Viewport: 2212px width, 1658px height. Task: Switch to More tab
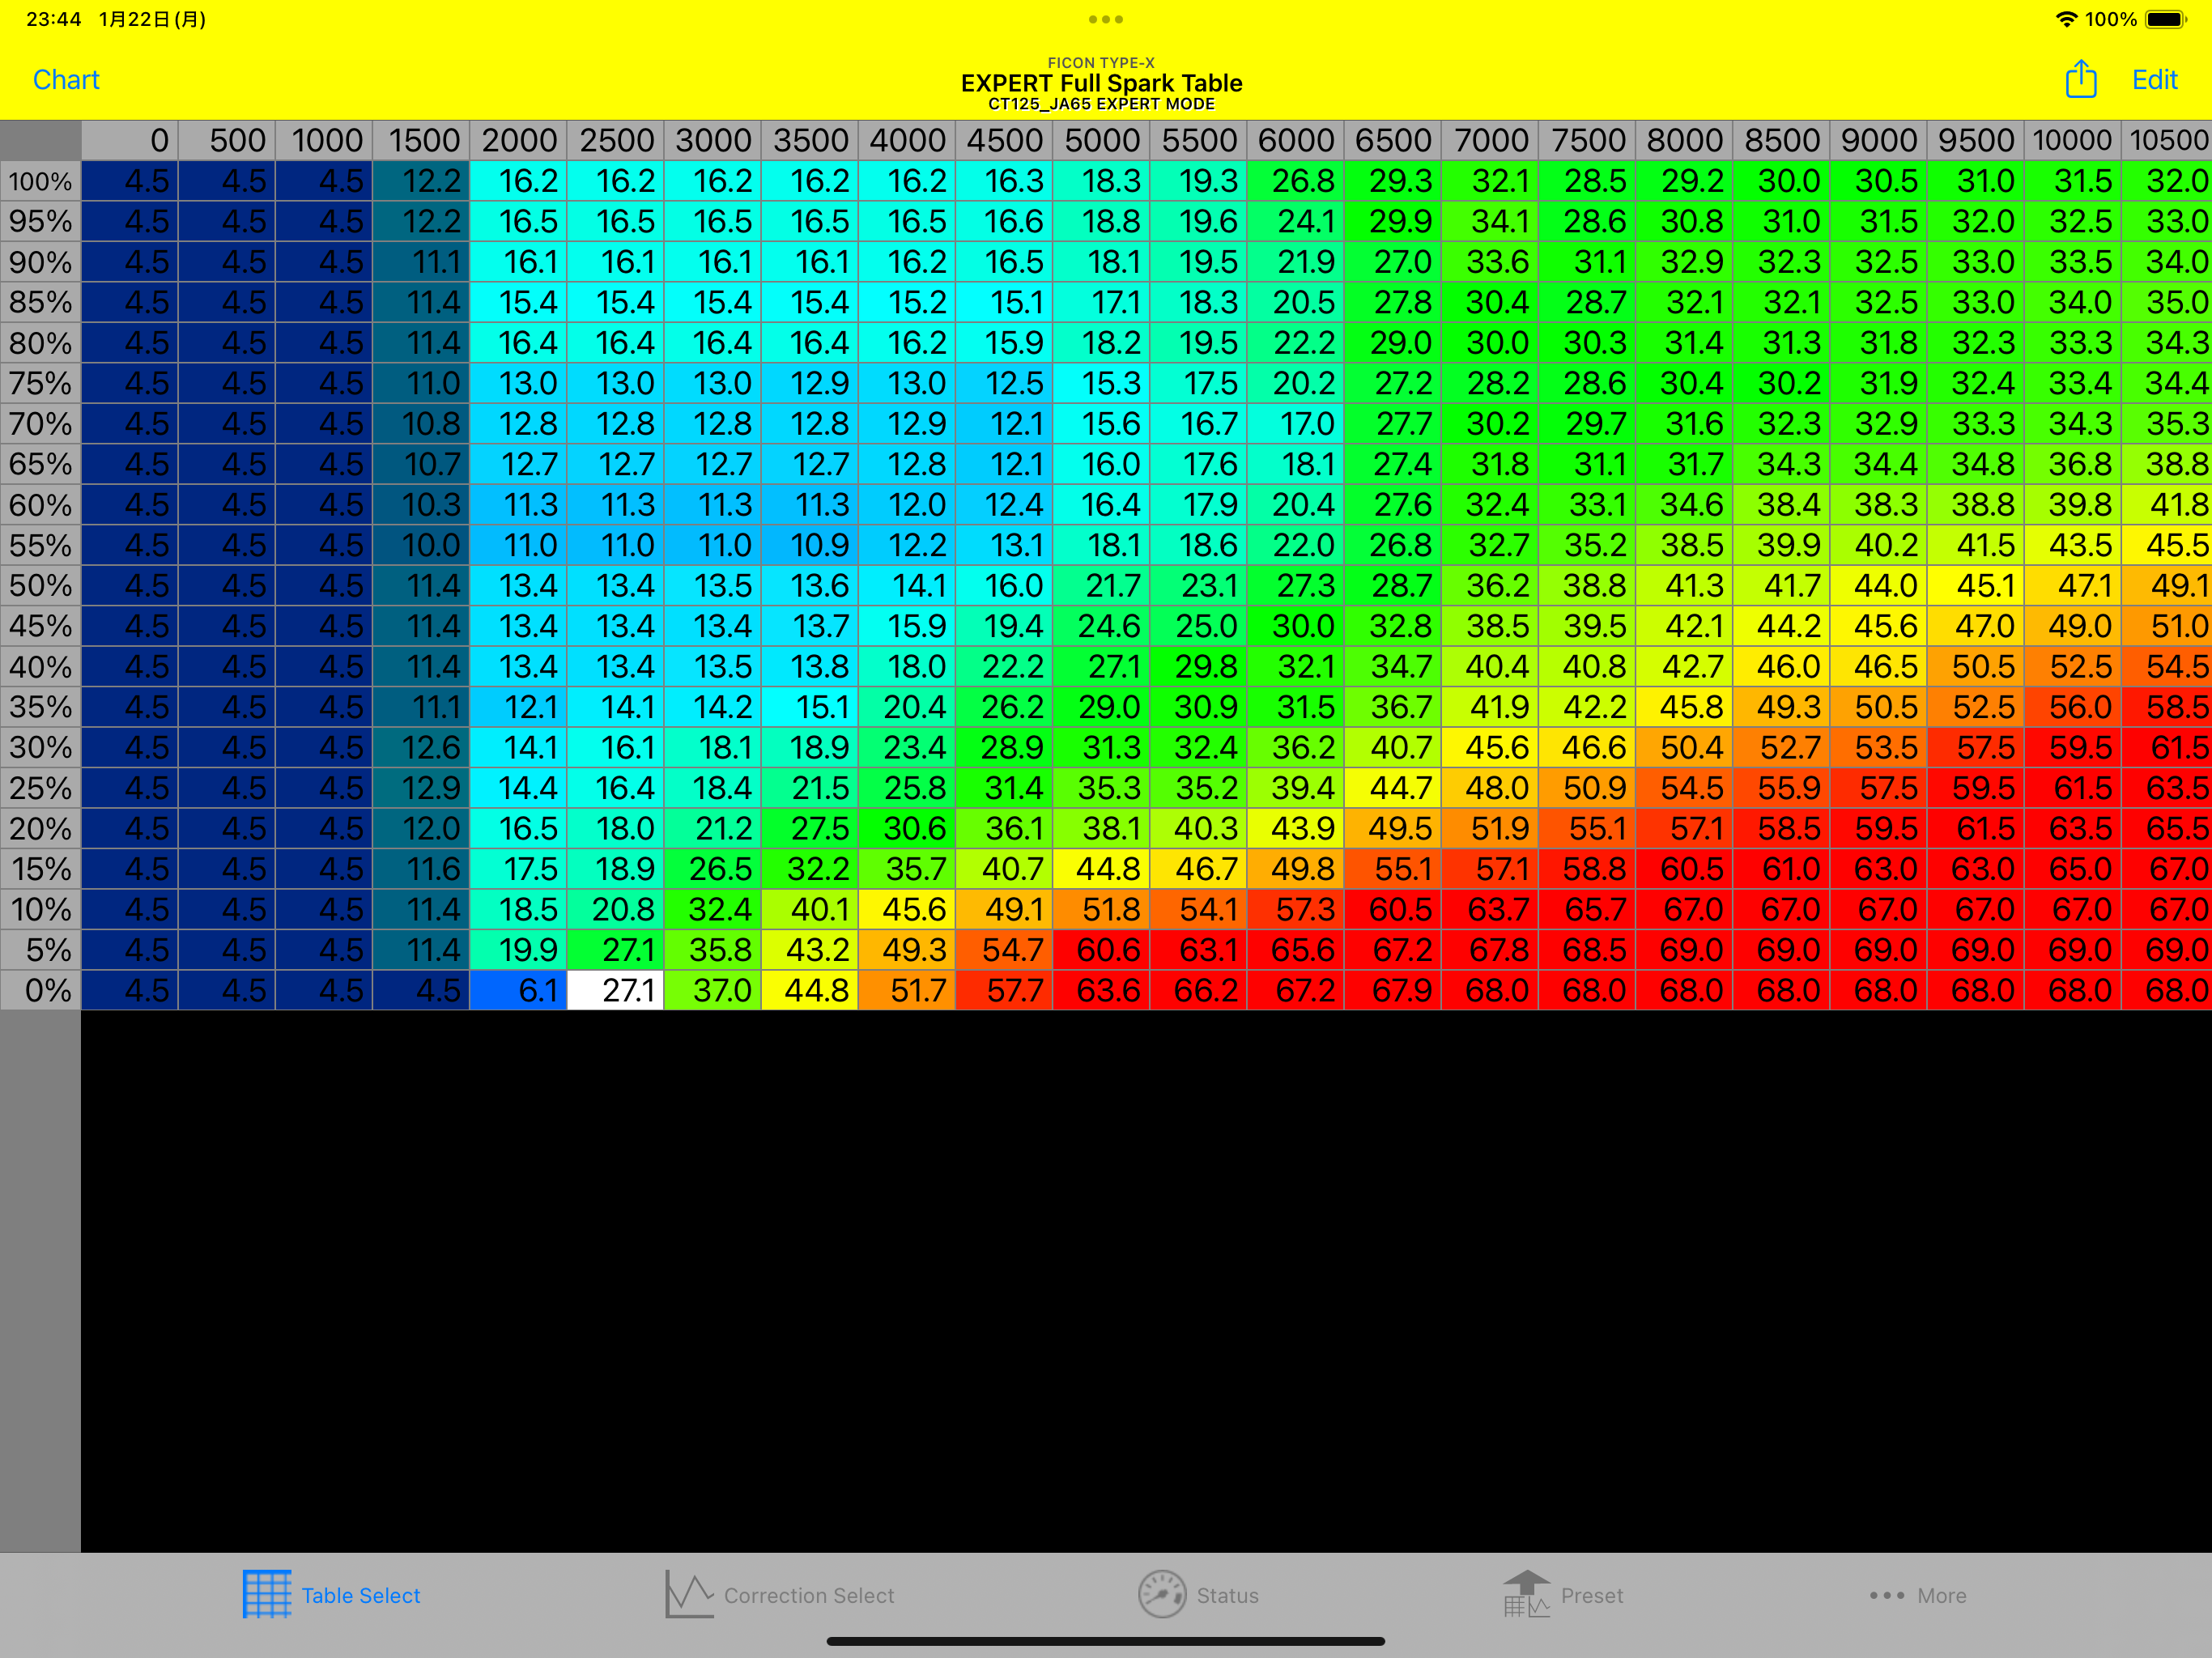(1918, 1595)
